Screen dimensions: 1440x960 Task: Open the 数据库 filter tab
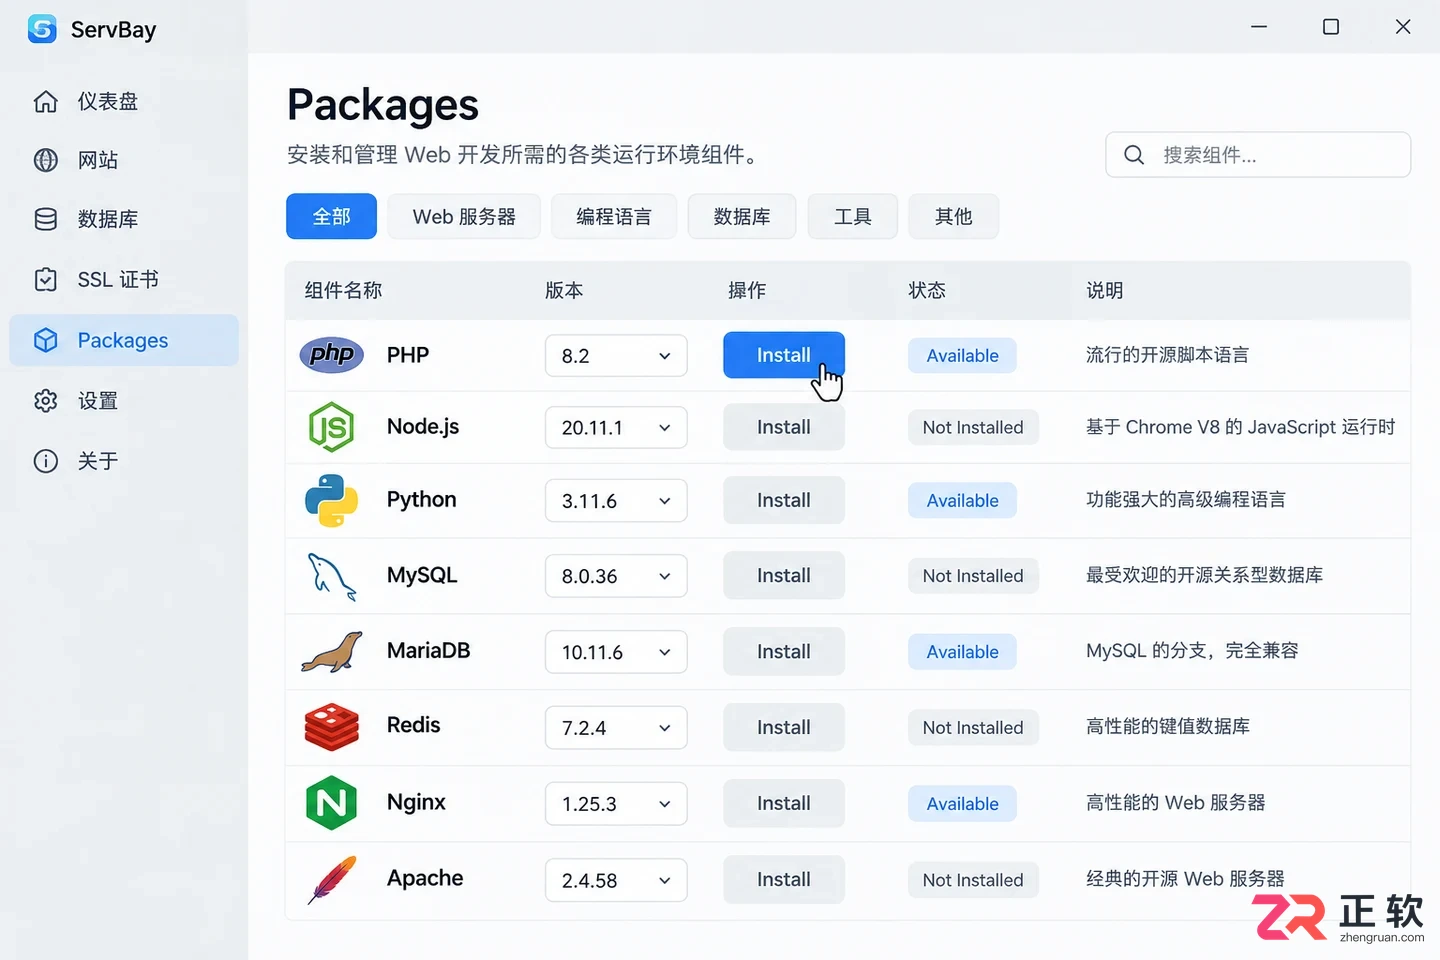click(742, 216)
